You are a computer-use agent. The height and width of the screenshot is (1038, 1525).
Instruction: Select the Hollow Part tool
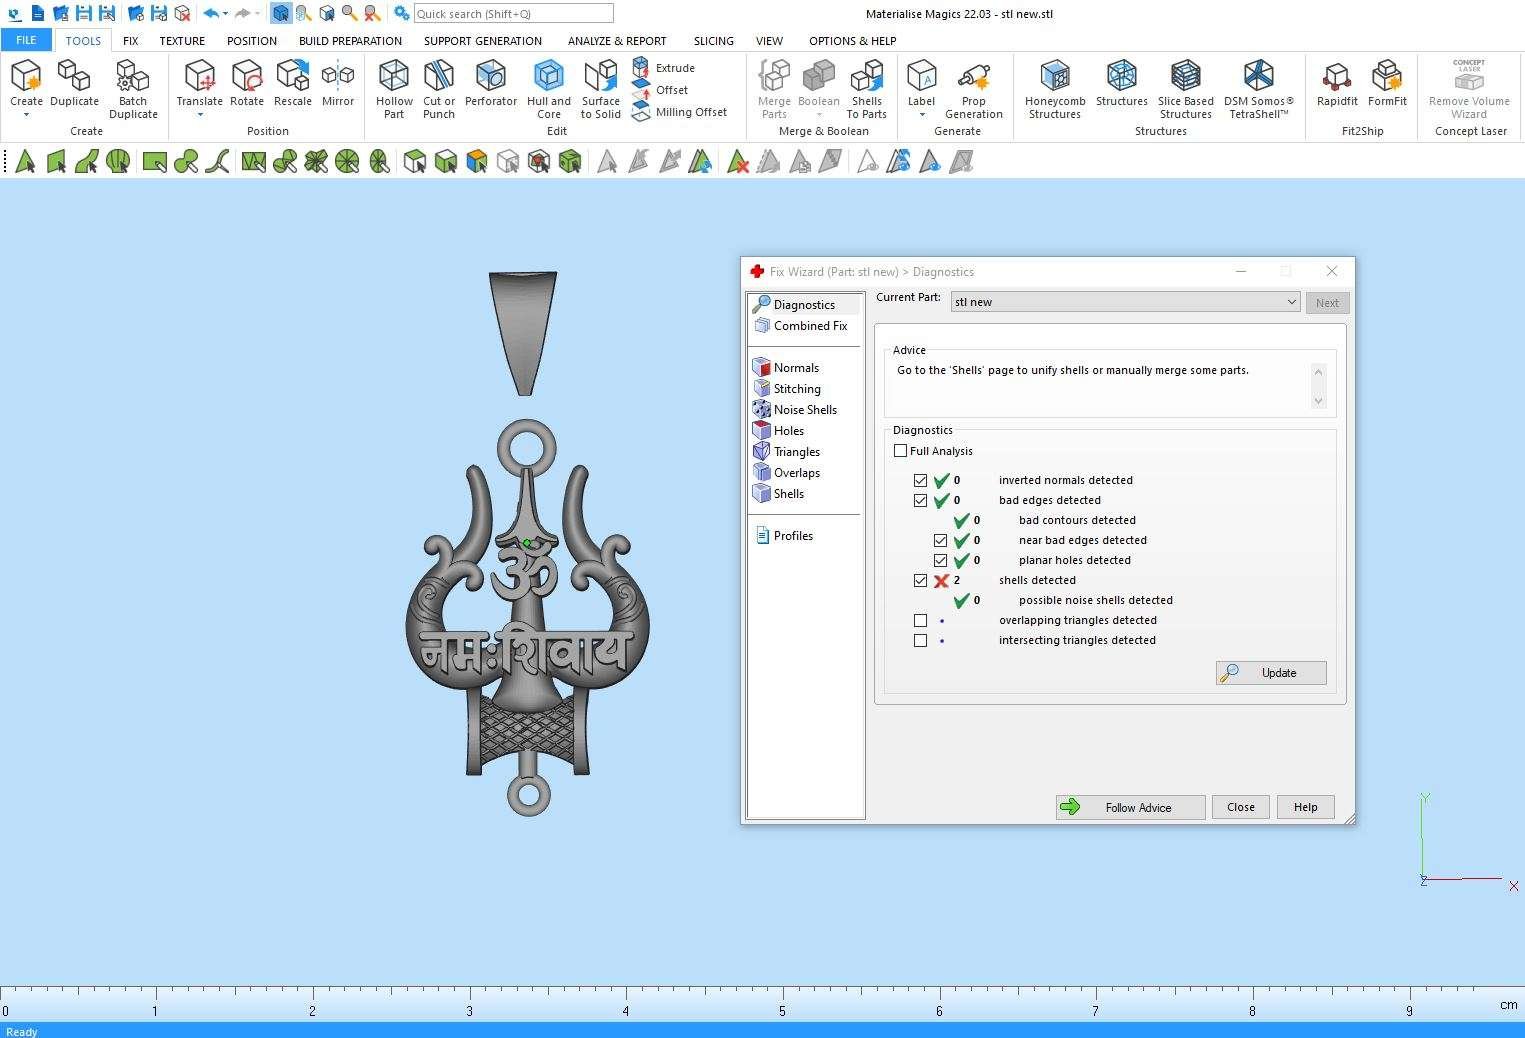pyautogui.click(x=394, y=88)
